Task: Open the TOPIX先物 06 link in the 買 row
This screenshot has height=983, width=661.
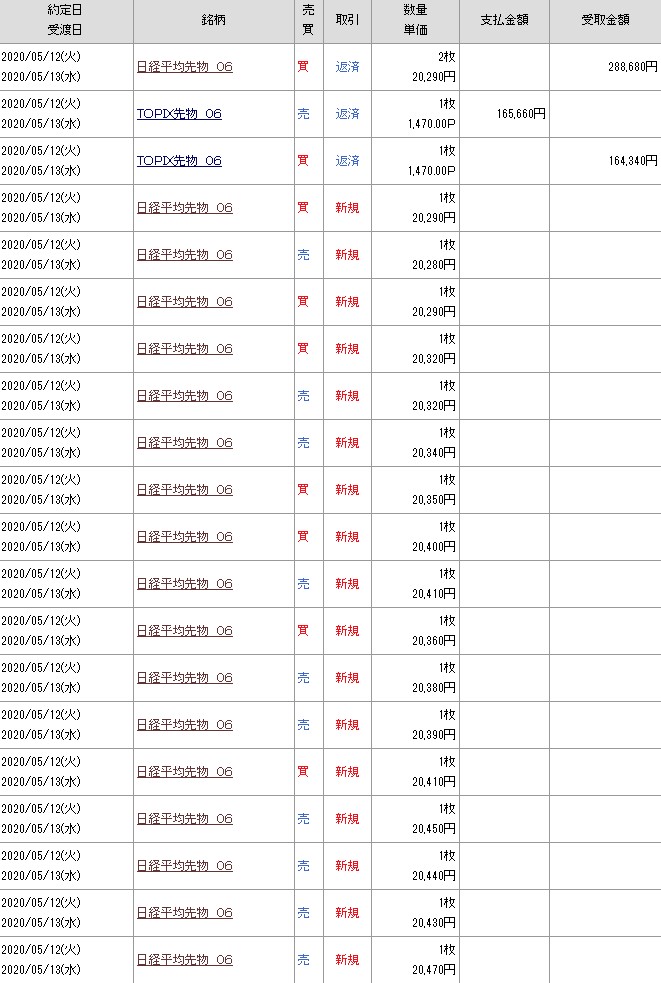Action: coord(179,161)
